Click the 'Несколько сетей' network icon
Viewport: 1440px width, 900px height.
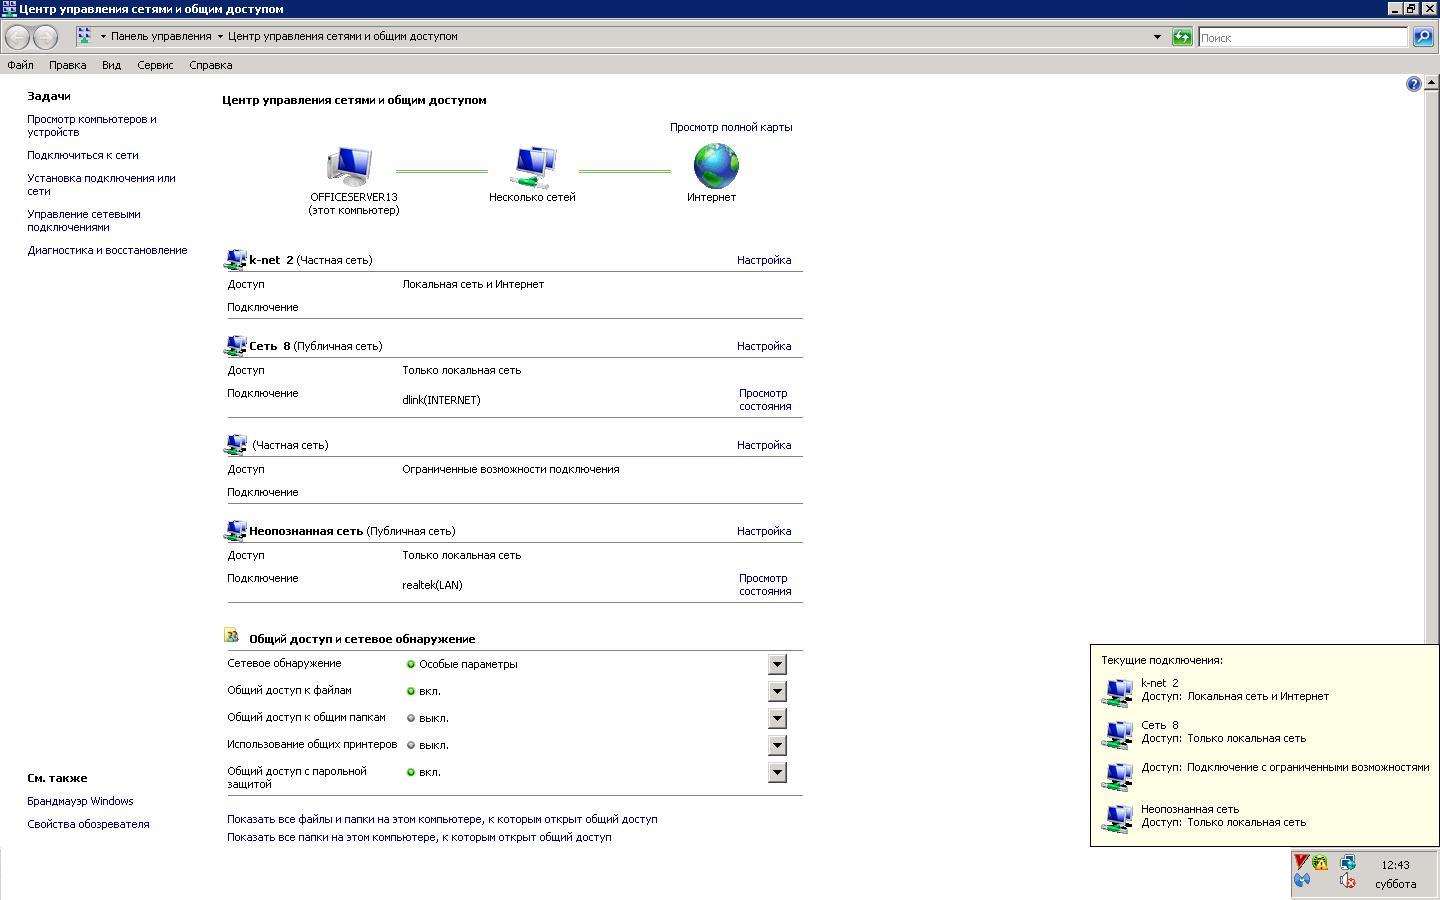[x=533, y=166]
